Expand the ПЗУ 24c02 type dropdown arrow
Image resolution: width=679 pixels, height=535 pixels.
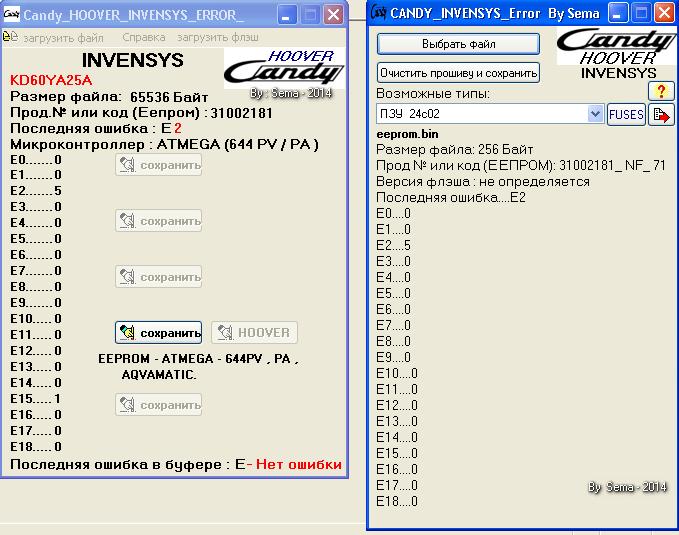point(595,115)
